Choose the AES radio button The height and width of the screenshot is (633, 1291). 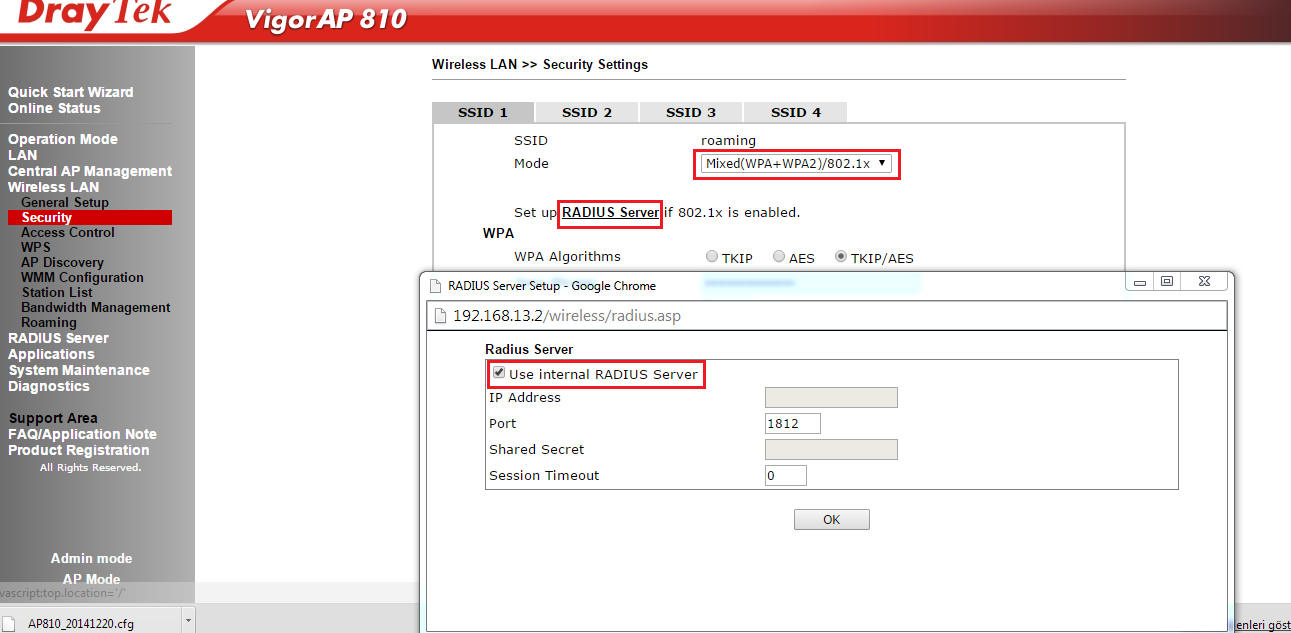point(779,257)
